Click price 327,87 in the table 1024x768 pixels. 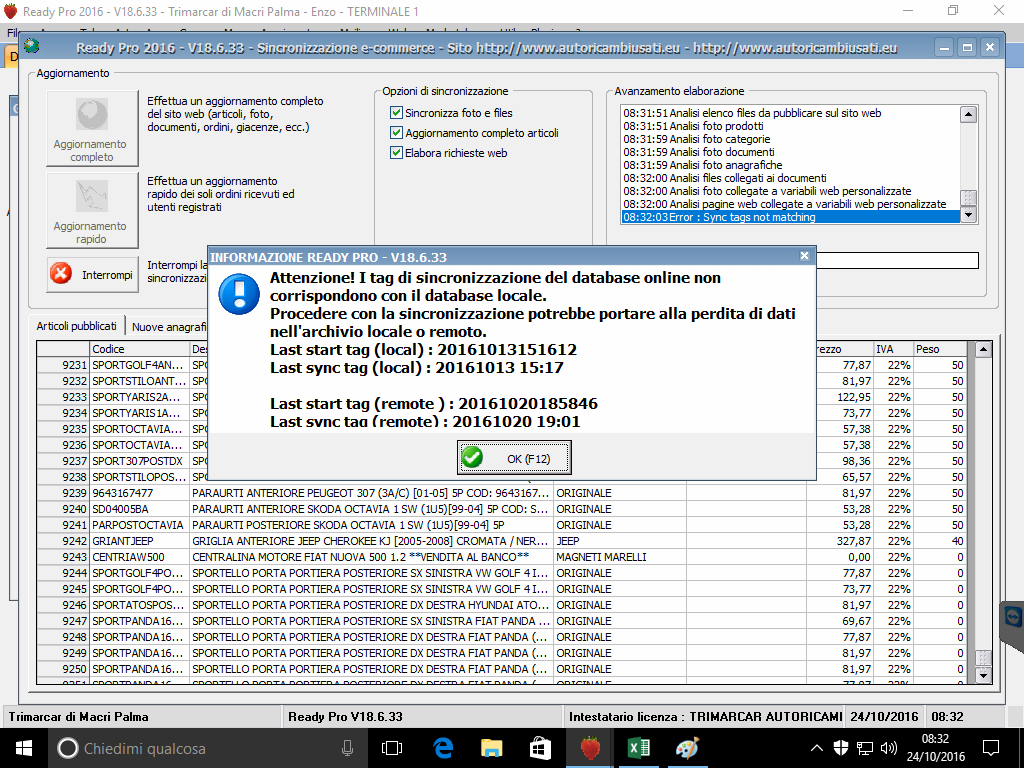840,541
